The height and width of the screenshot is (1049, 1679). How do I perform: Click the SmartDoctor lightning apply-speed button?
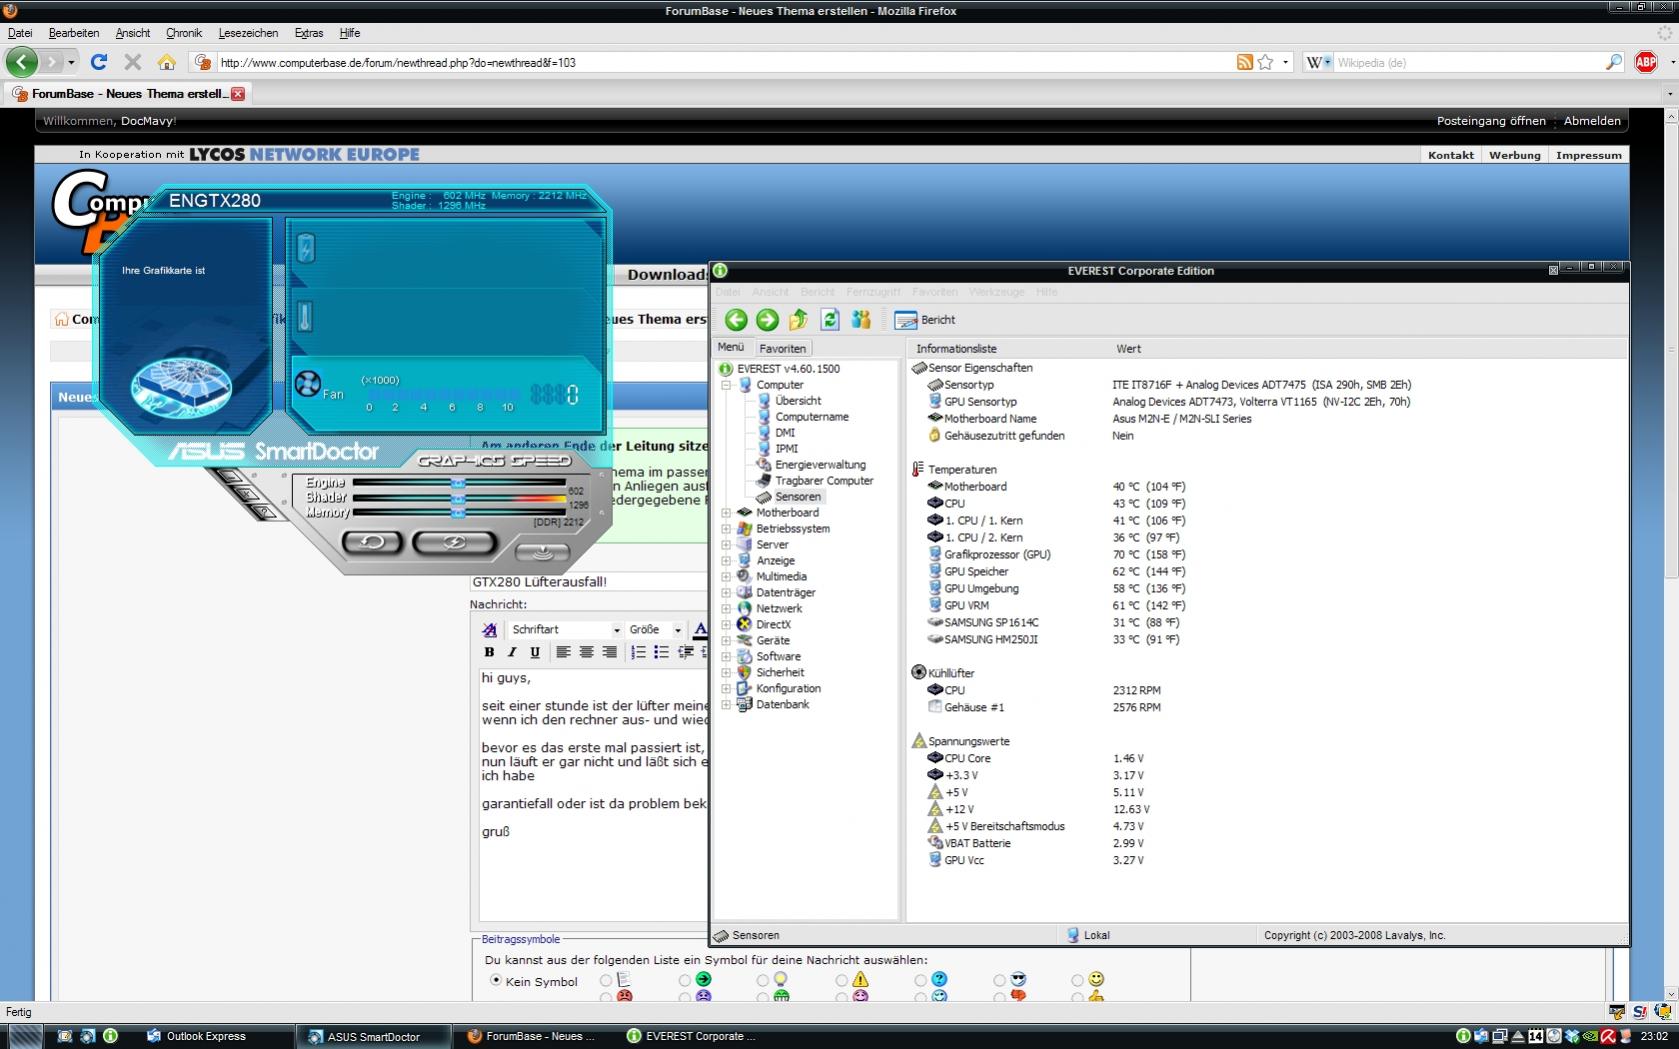[x=454, y=541]
